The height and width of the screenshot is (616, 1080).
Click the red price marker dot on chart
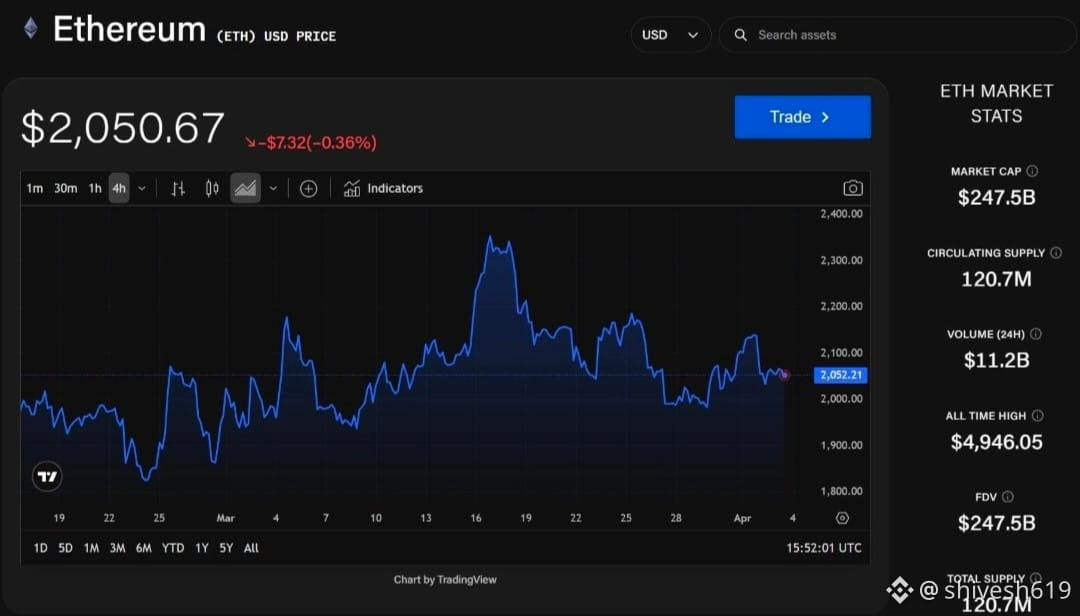pos(784,375)
